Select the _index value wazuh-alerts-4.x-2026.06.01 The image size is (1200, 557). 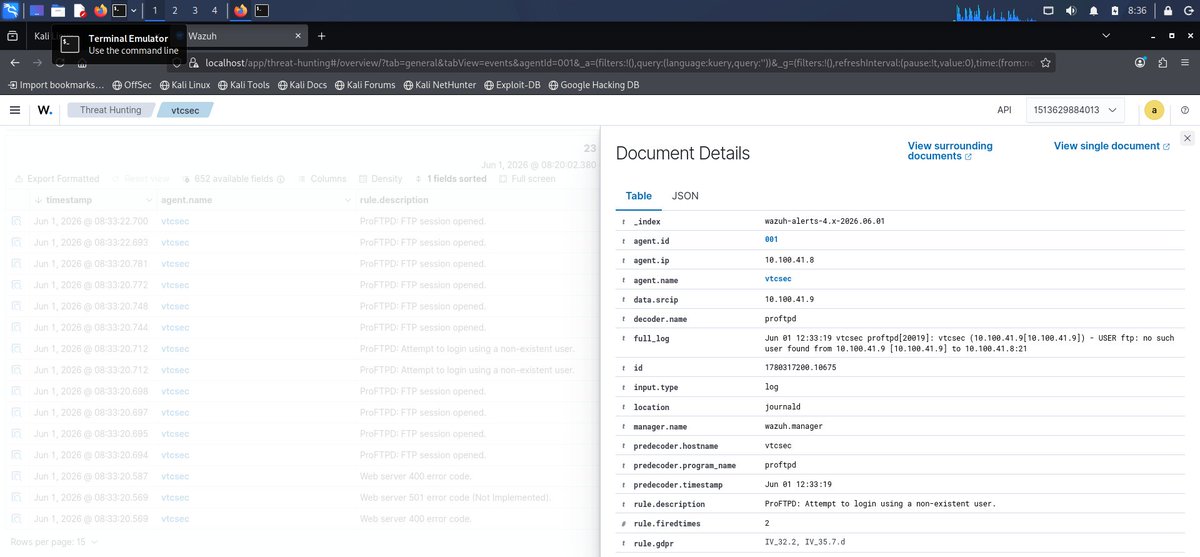(x=825, y=221)
